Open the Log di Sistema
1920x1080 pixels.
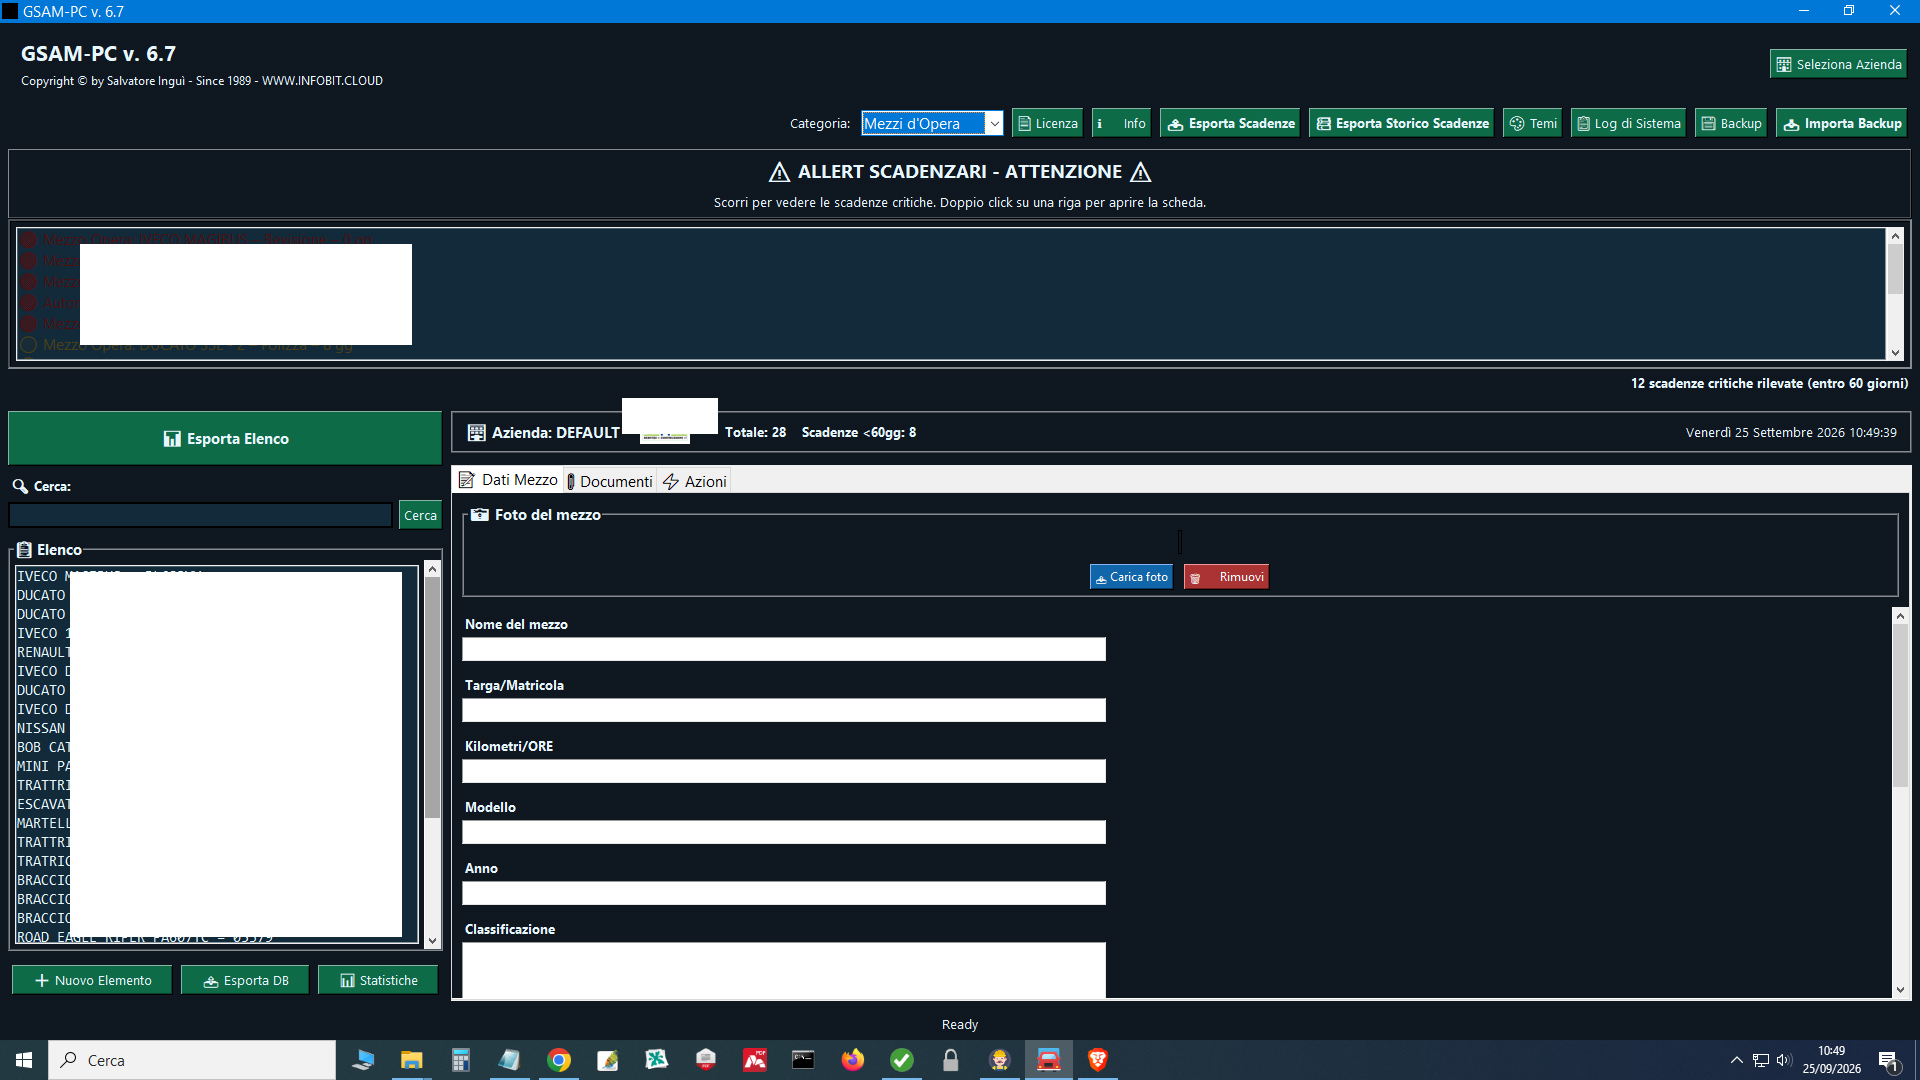[1628, 123]
